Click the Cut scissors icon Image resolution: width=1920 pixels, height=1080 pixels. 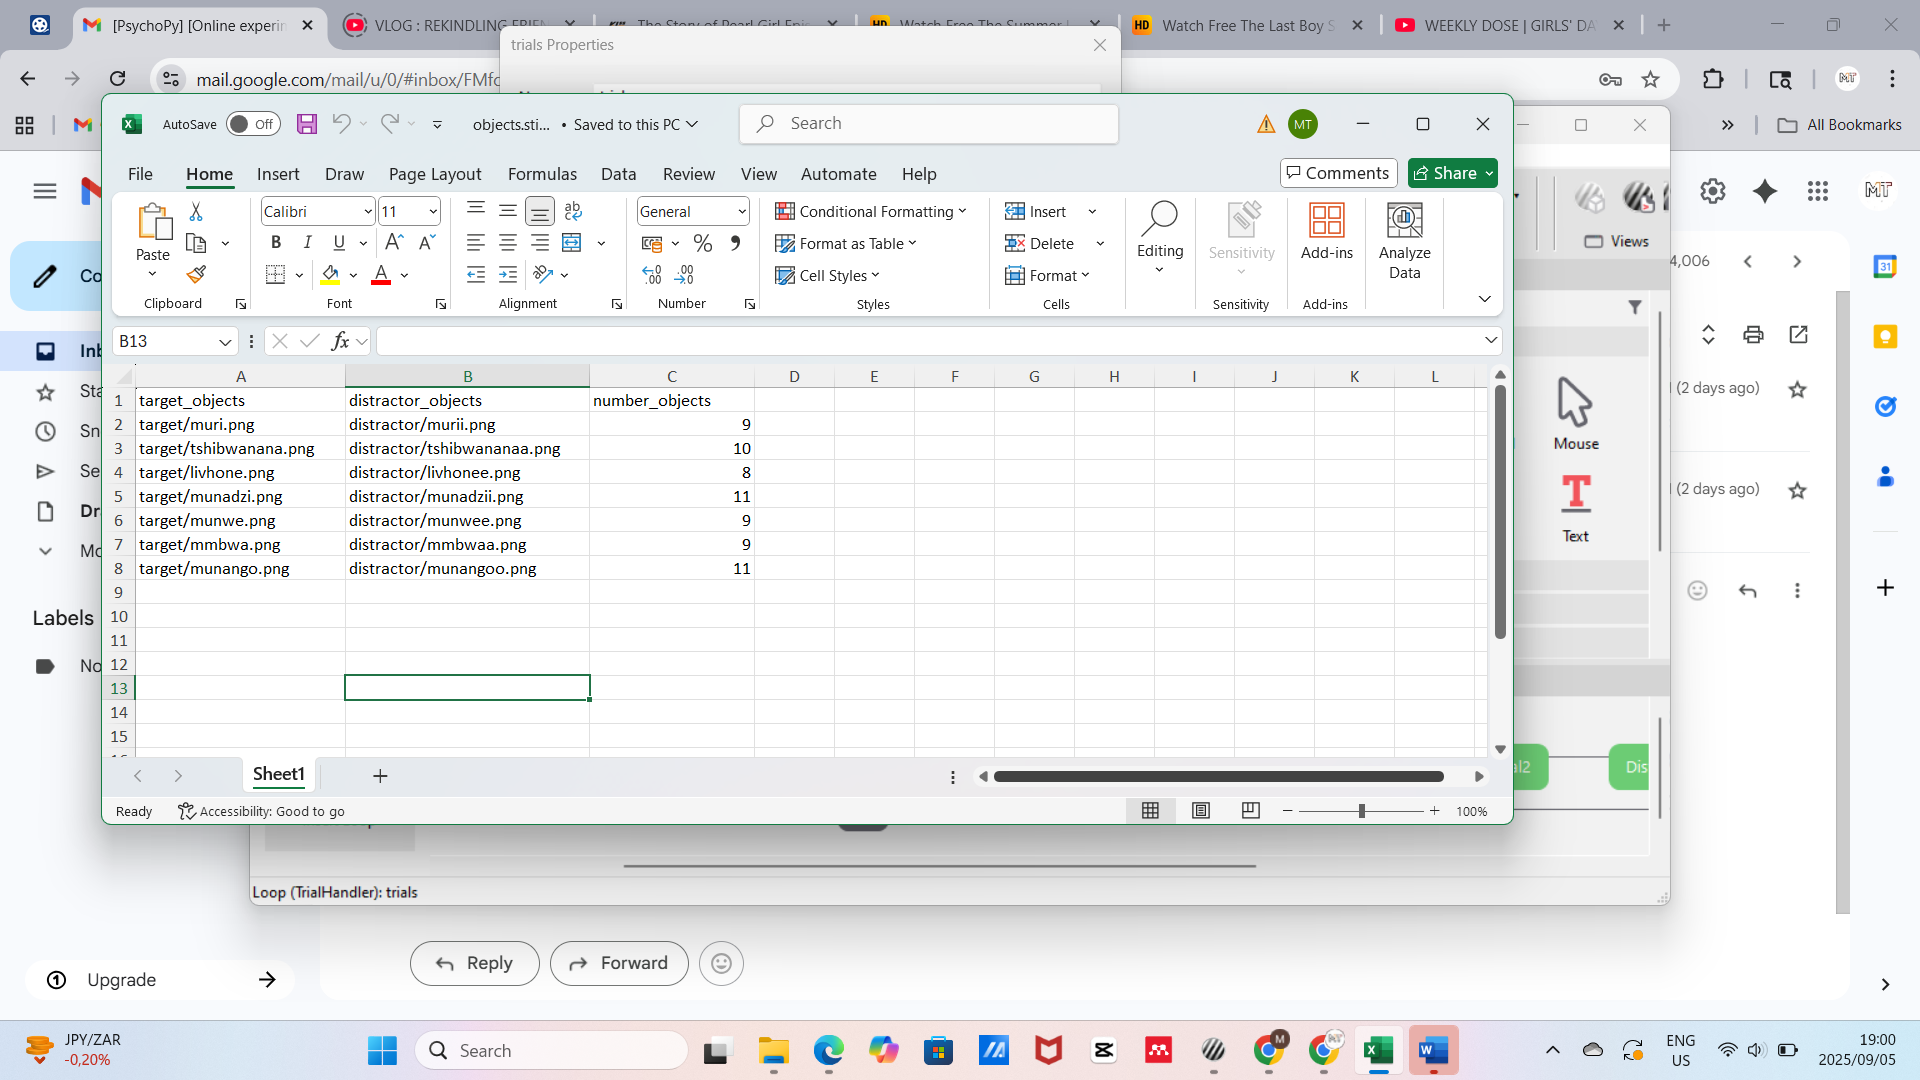[196, 212]
